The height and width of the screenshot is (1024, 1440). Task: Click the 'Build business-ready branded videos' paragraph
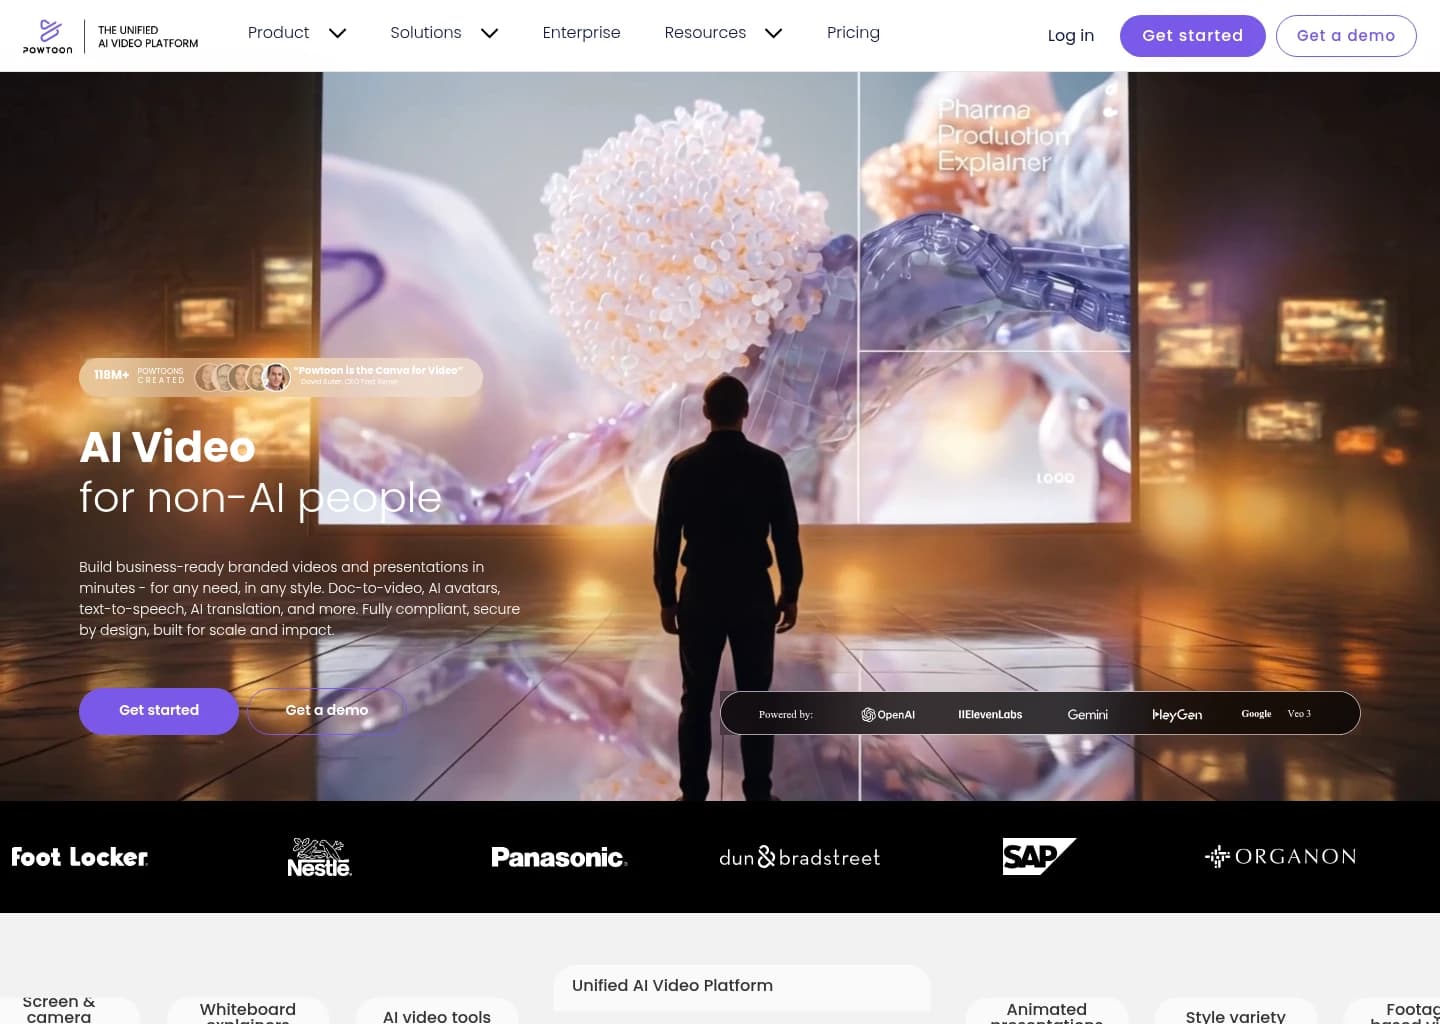[300, 598]
